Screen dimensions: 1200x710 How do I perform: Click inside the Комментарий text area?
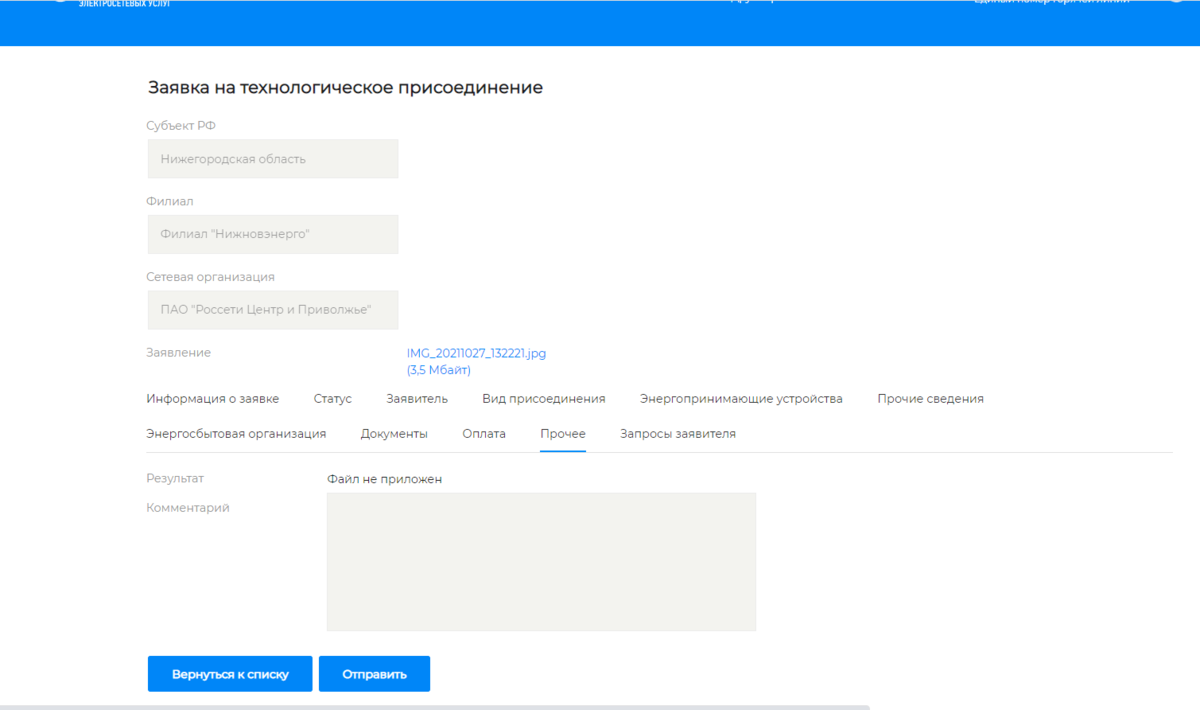[541, 562]
